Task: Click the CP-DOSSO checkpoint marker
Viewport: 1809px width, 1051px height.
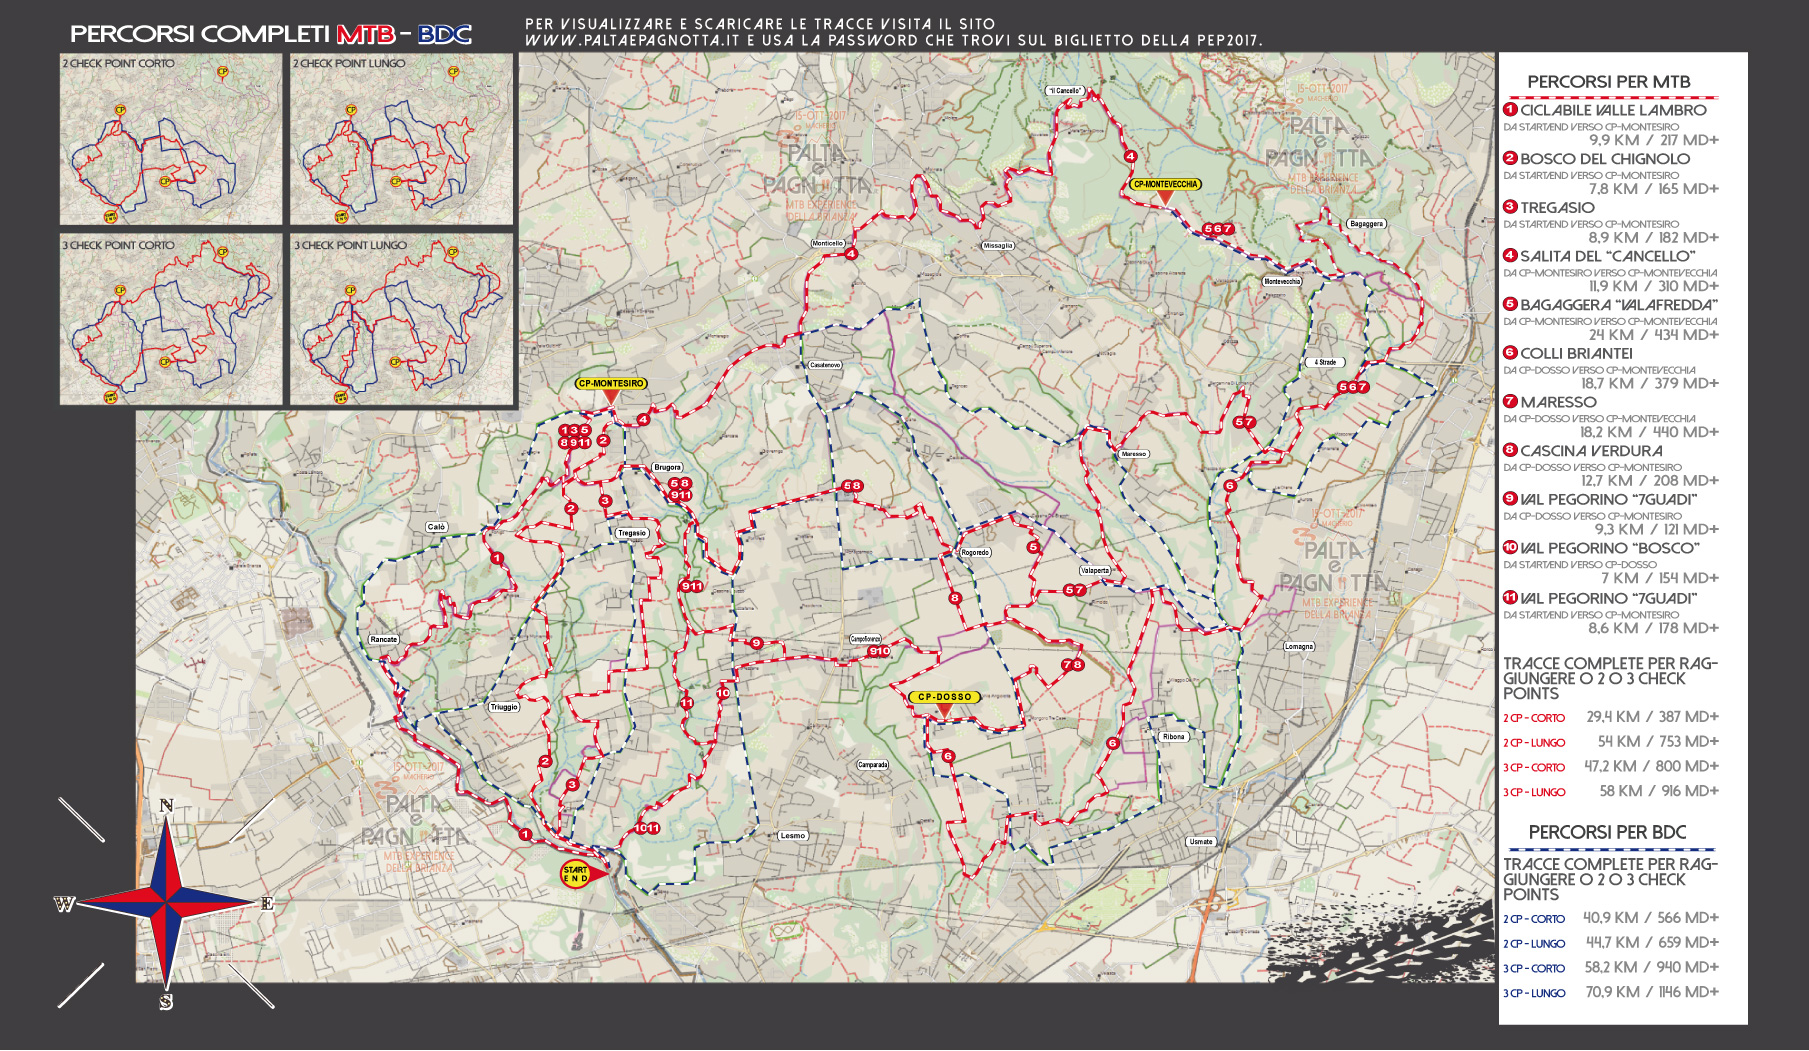Action: [945, 703]
